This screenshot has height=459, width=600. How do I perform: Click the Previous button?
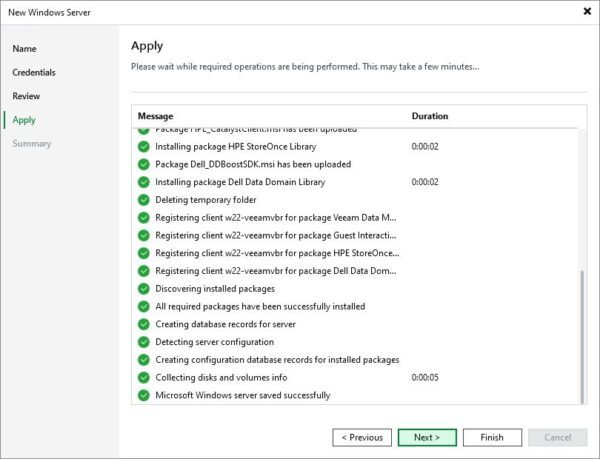(x=362, y=437)
